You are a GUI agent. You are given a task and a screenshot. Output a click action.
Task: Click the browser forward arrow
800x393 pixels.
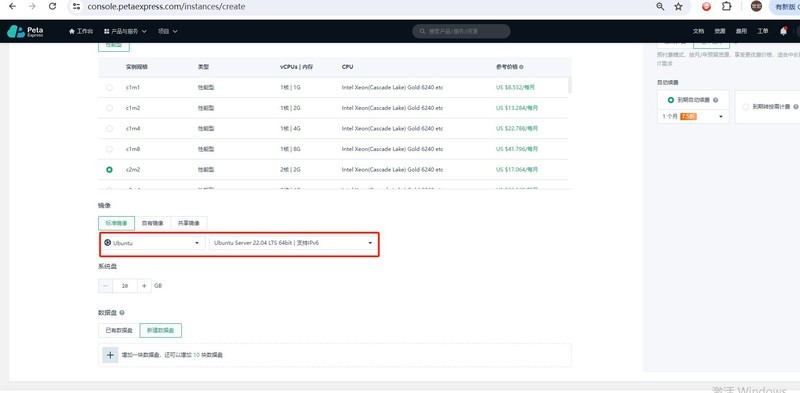pyautogui.click(x=32, y=7)
